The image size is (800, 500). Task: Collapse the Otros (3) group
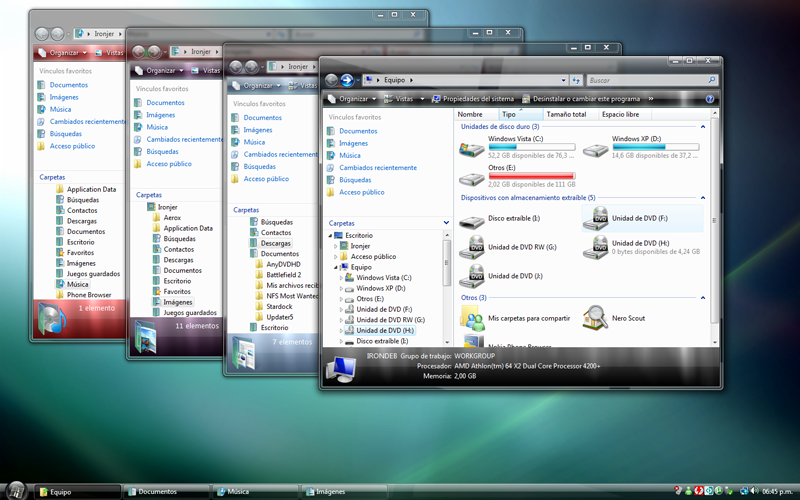[x=703, y=297]
